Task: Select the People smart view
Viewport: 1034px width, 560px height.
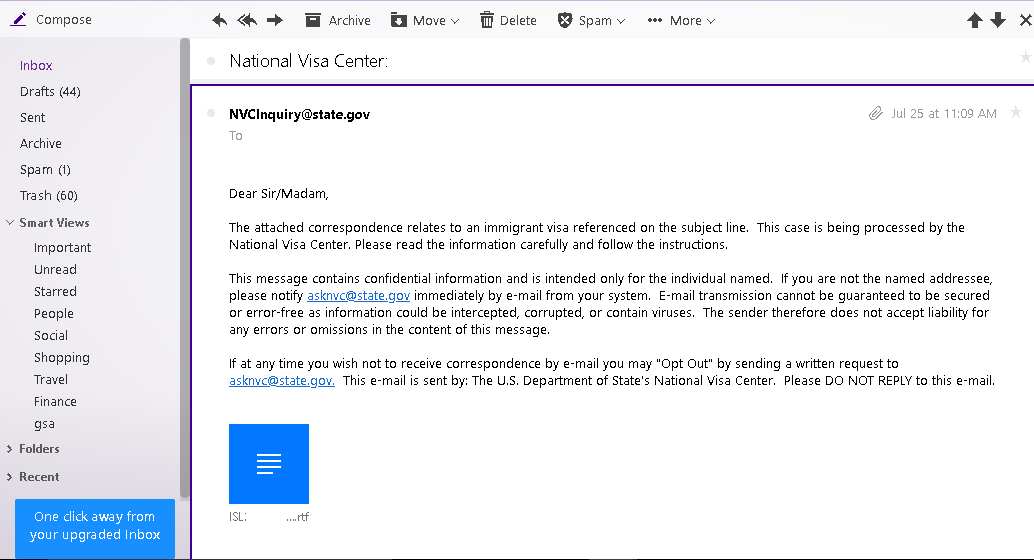Action: click(53, 313)
